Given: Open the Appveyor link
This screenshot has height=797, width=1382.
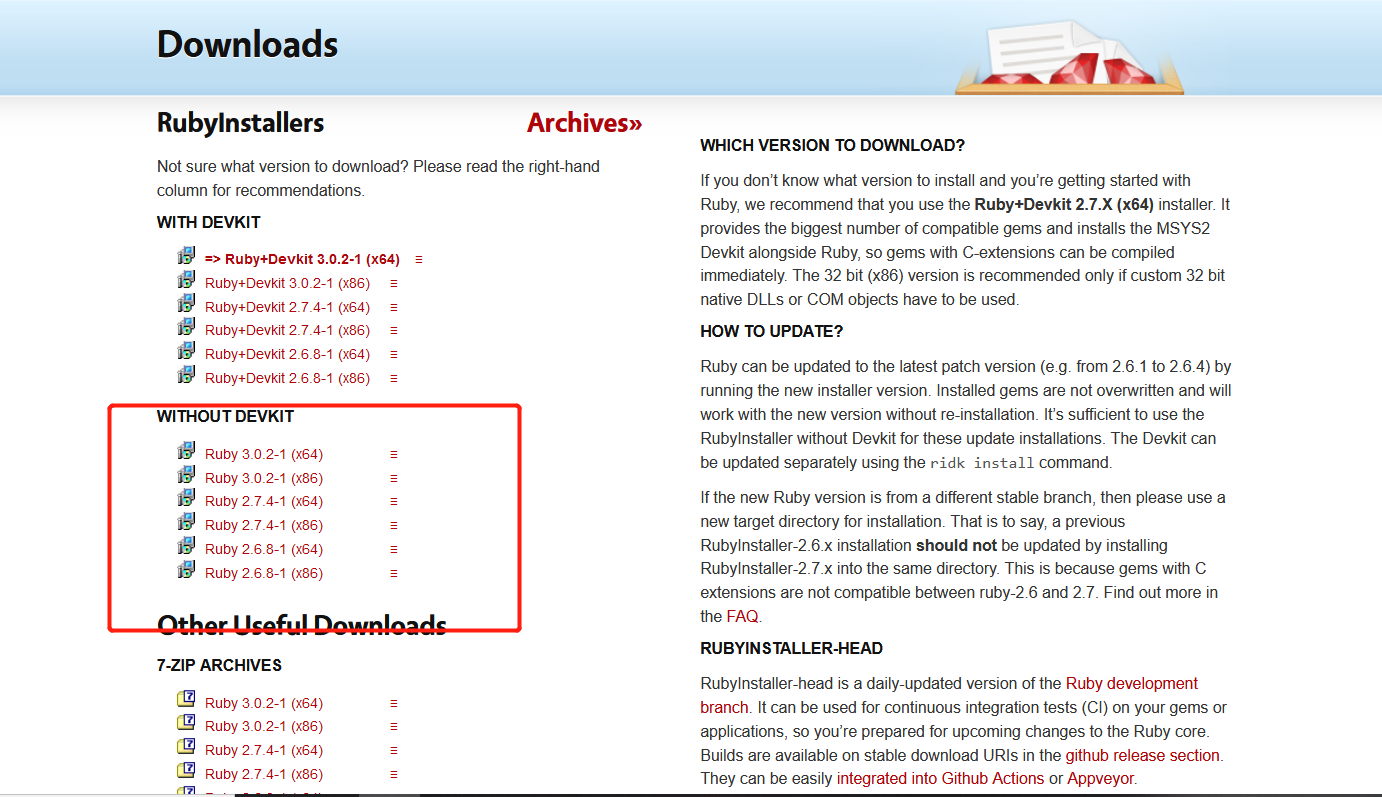Looking at the screenshot, I should (1100, 778).
